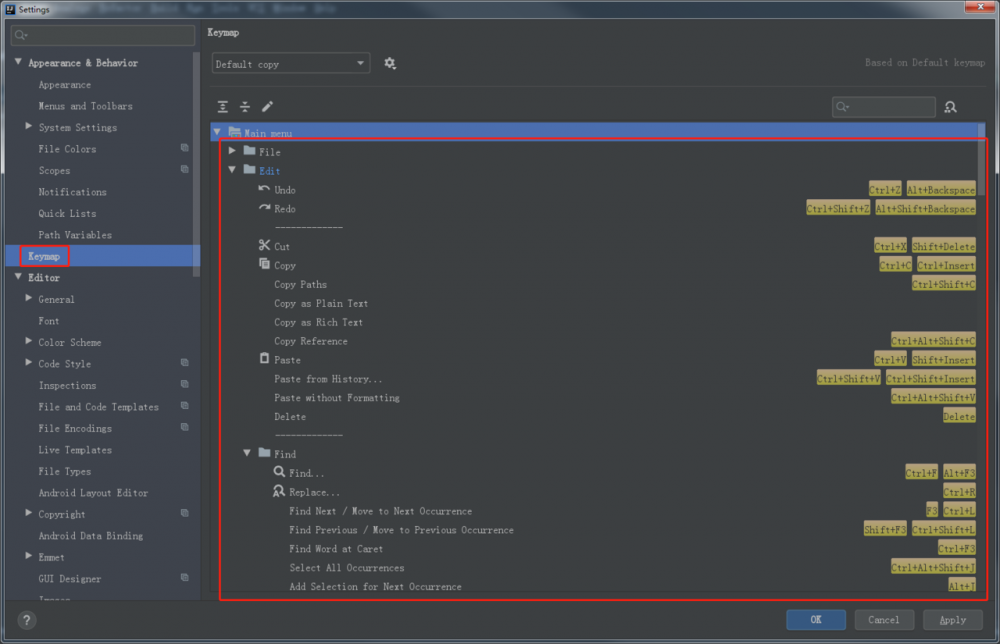Click the File folder icon in tree
Image resolution: width=1000 pixels, height=644 pixels.
pyautogui.click(x=249, y=151)
